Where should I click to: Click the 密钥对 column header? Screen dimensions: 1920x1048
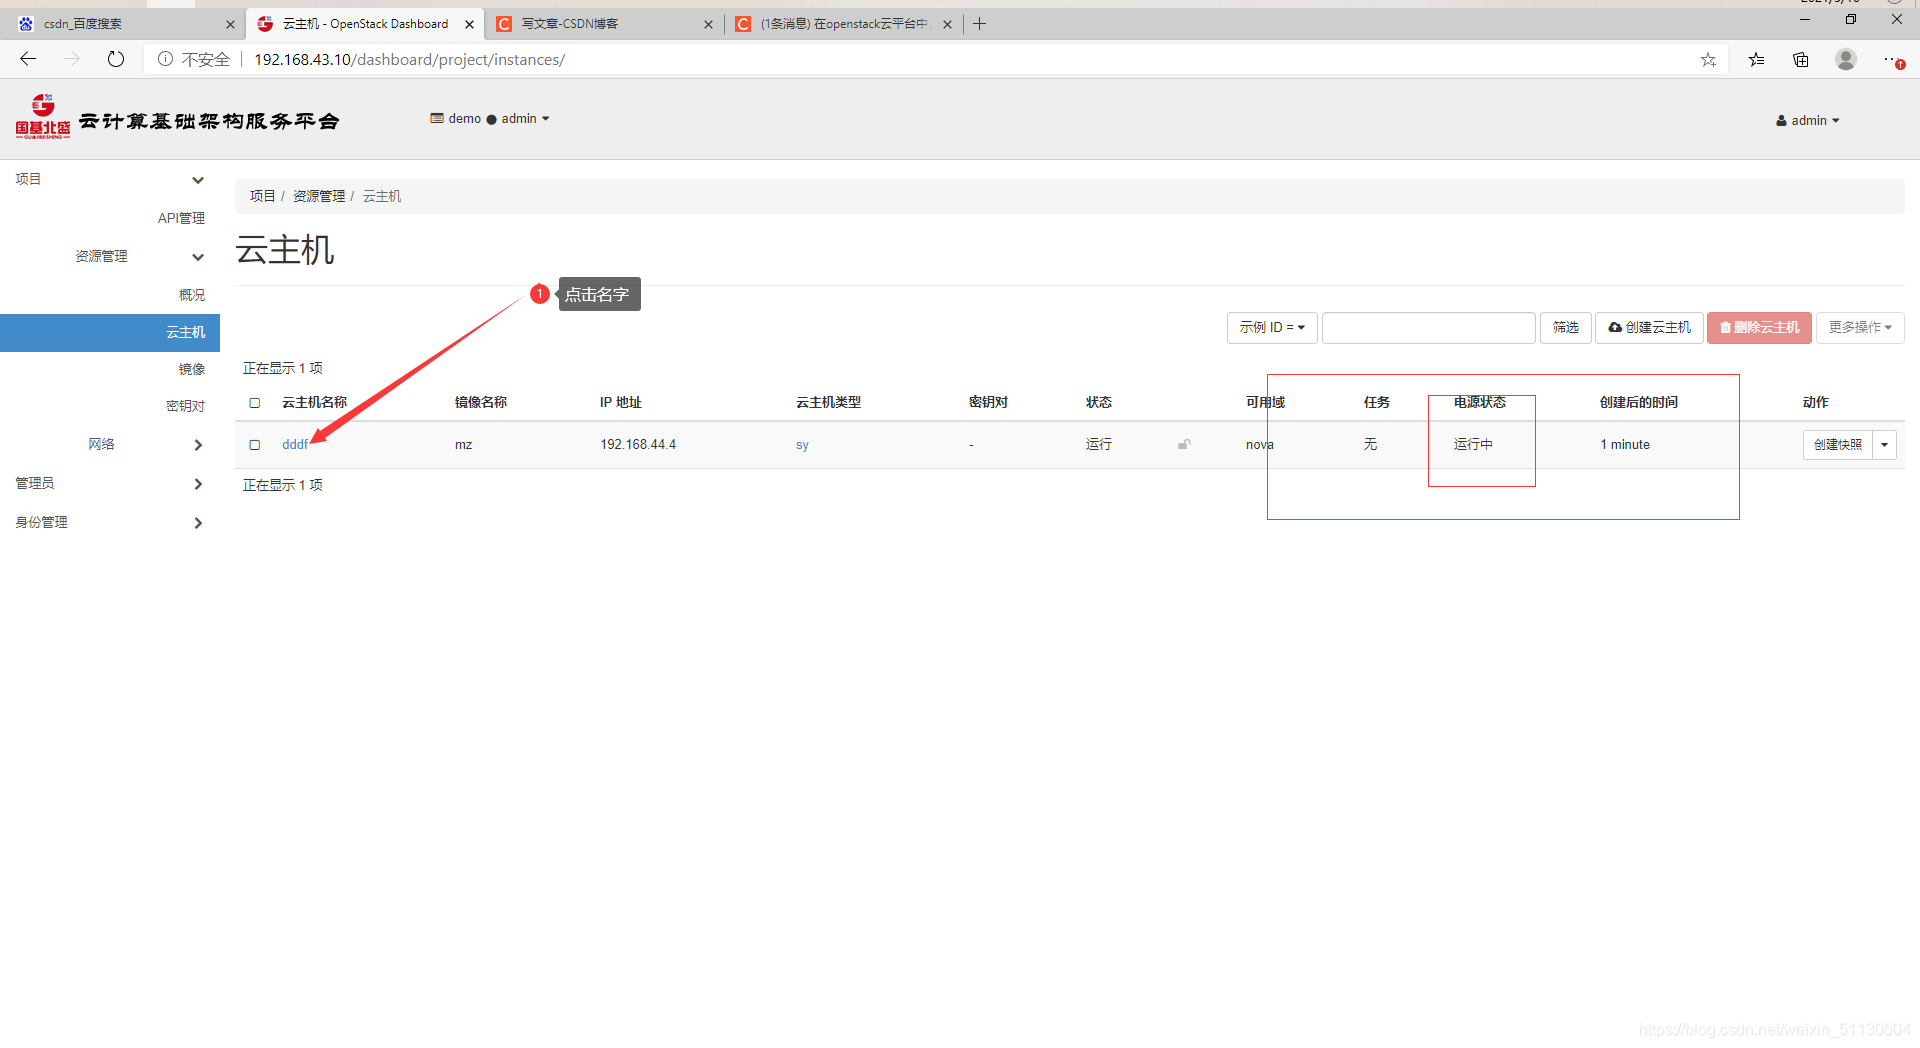988,403
